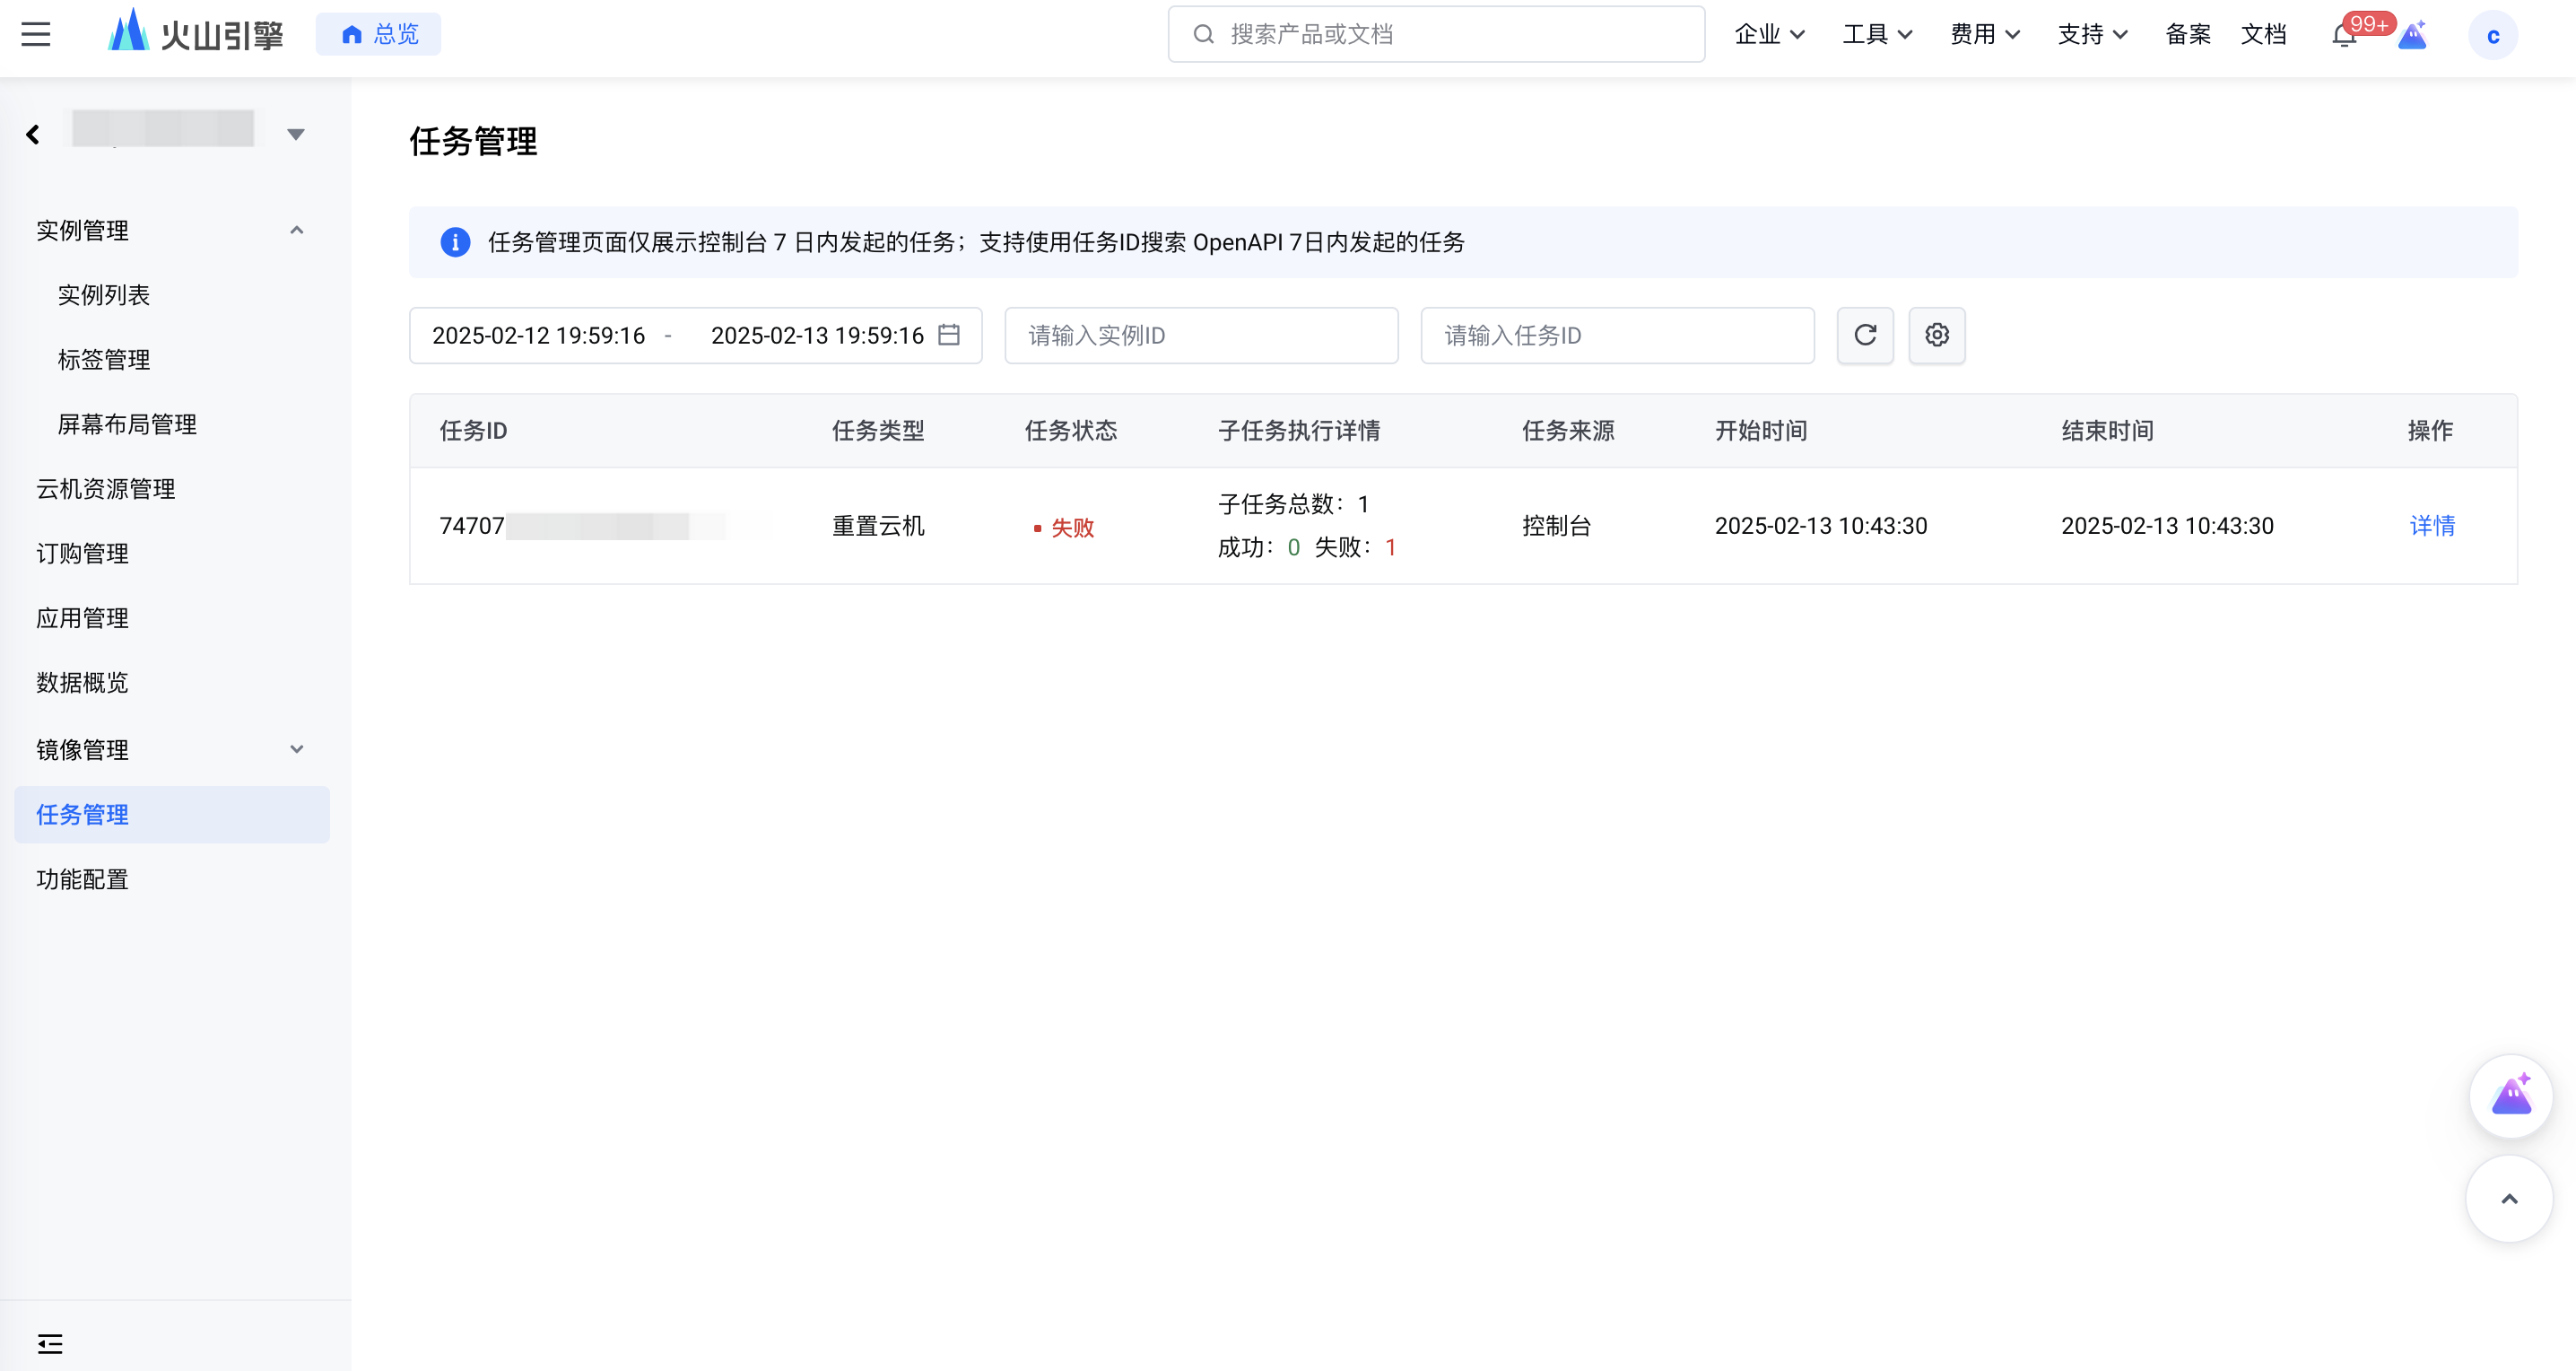
Task: Expand the project selector dropdown arrow
Action: (296, 134)
